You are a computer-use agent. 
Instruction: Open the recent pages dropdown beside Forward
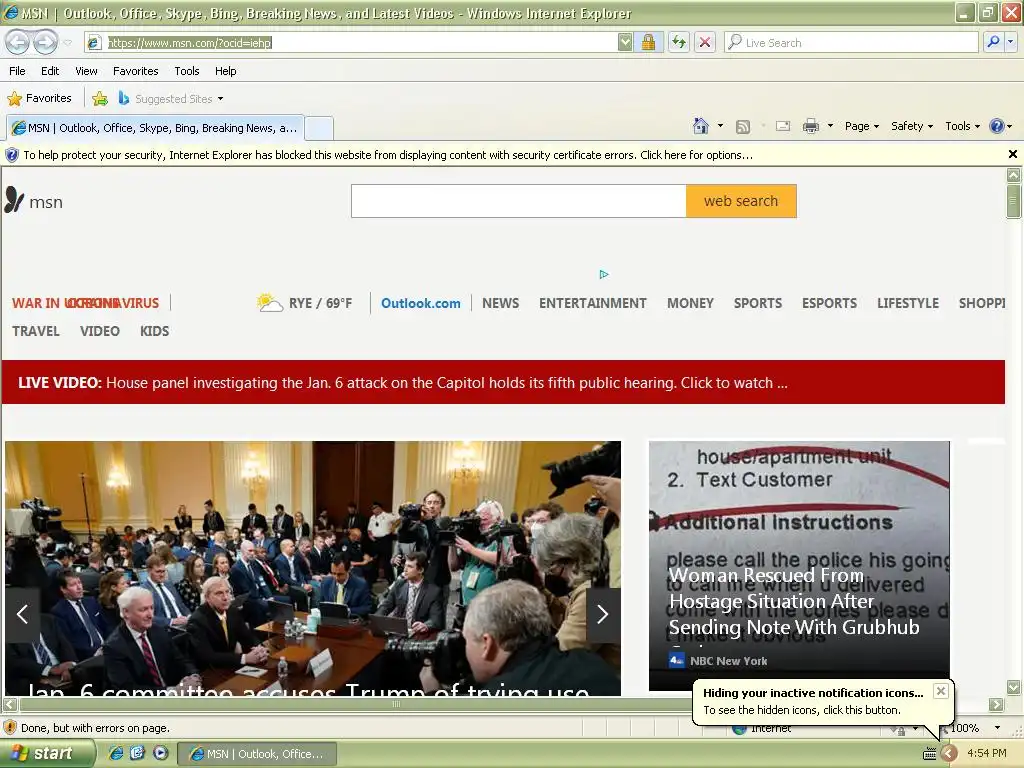click(67, 43)
